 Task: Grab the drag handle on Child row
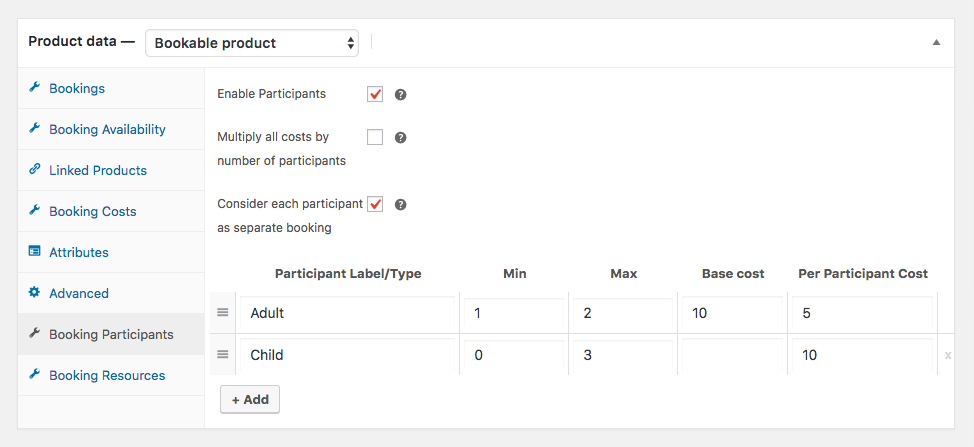point(224,355)
